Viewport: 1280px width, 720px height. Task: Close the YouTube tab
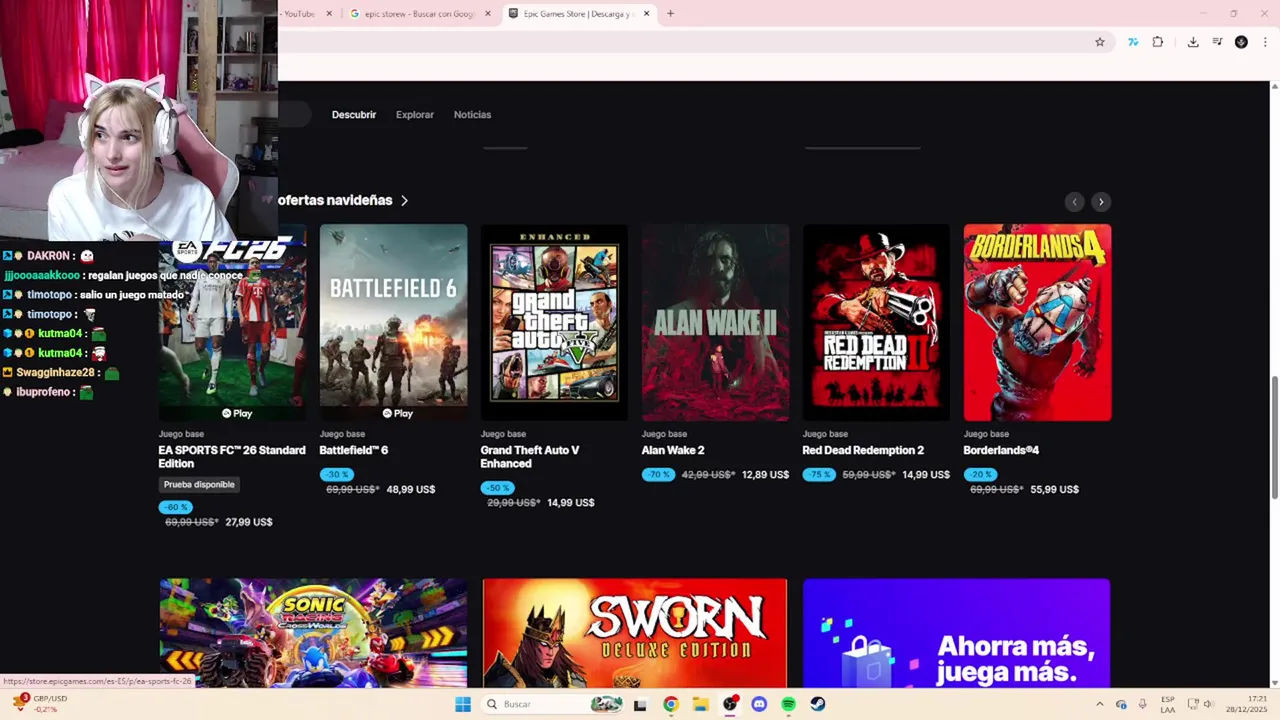click(329, 14)
